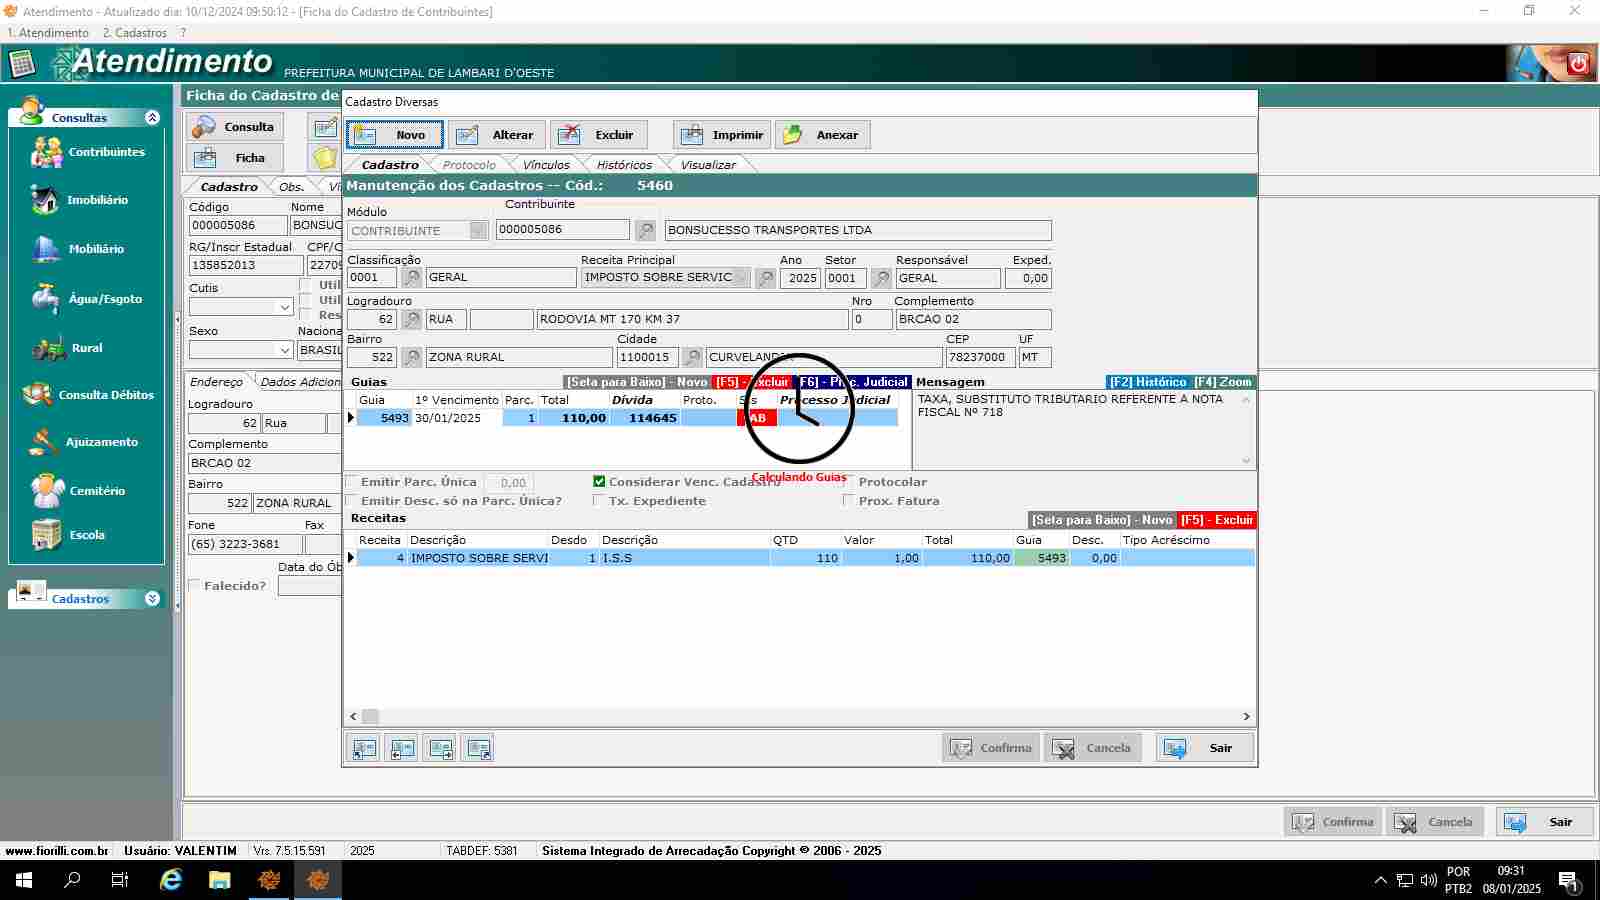Toggle Considerar Venc. Cadastro checkbox

599,482
